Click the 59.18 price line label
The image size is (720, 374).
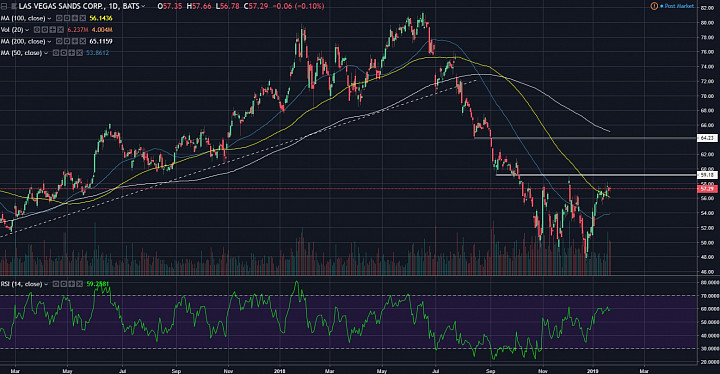(707, 175)
